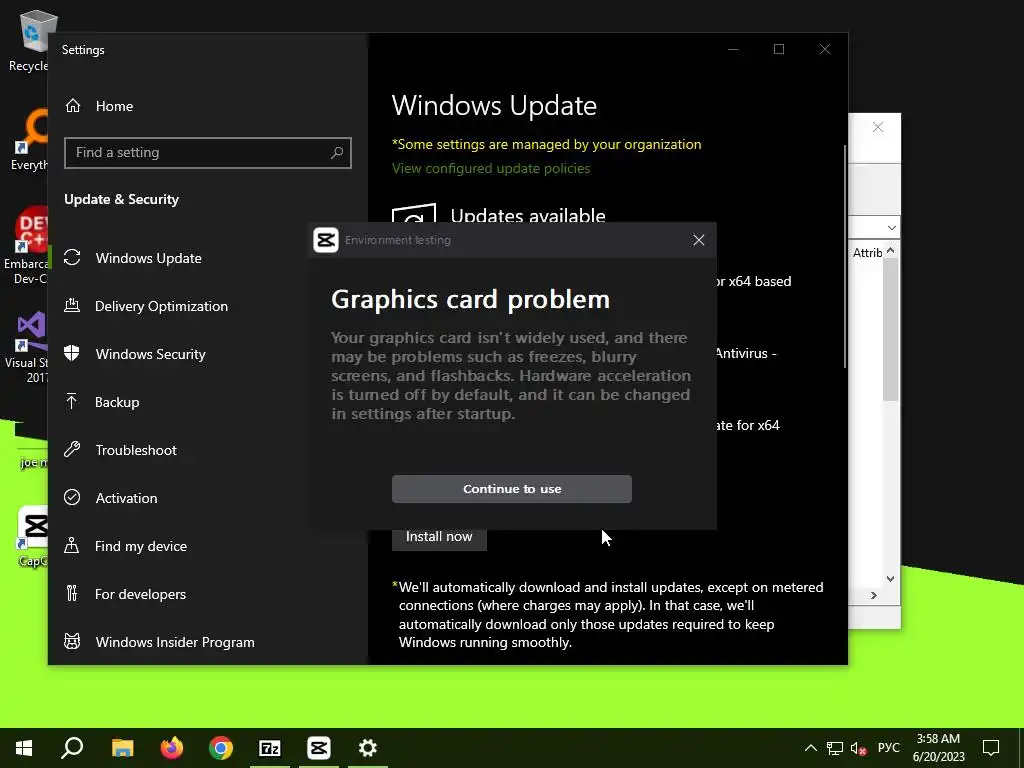
Task: Open Google Chrome from the taskbar
Action: pos(221,748)
